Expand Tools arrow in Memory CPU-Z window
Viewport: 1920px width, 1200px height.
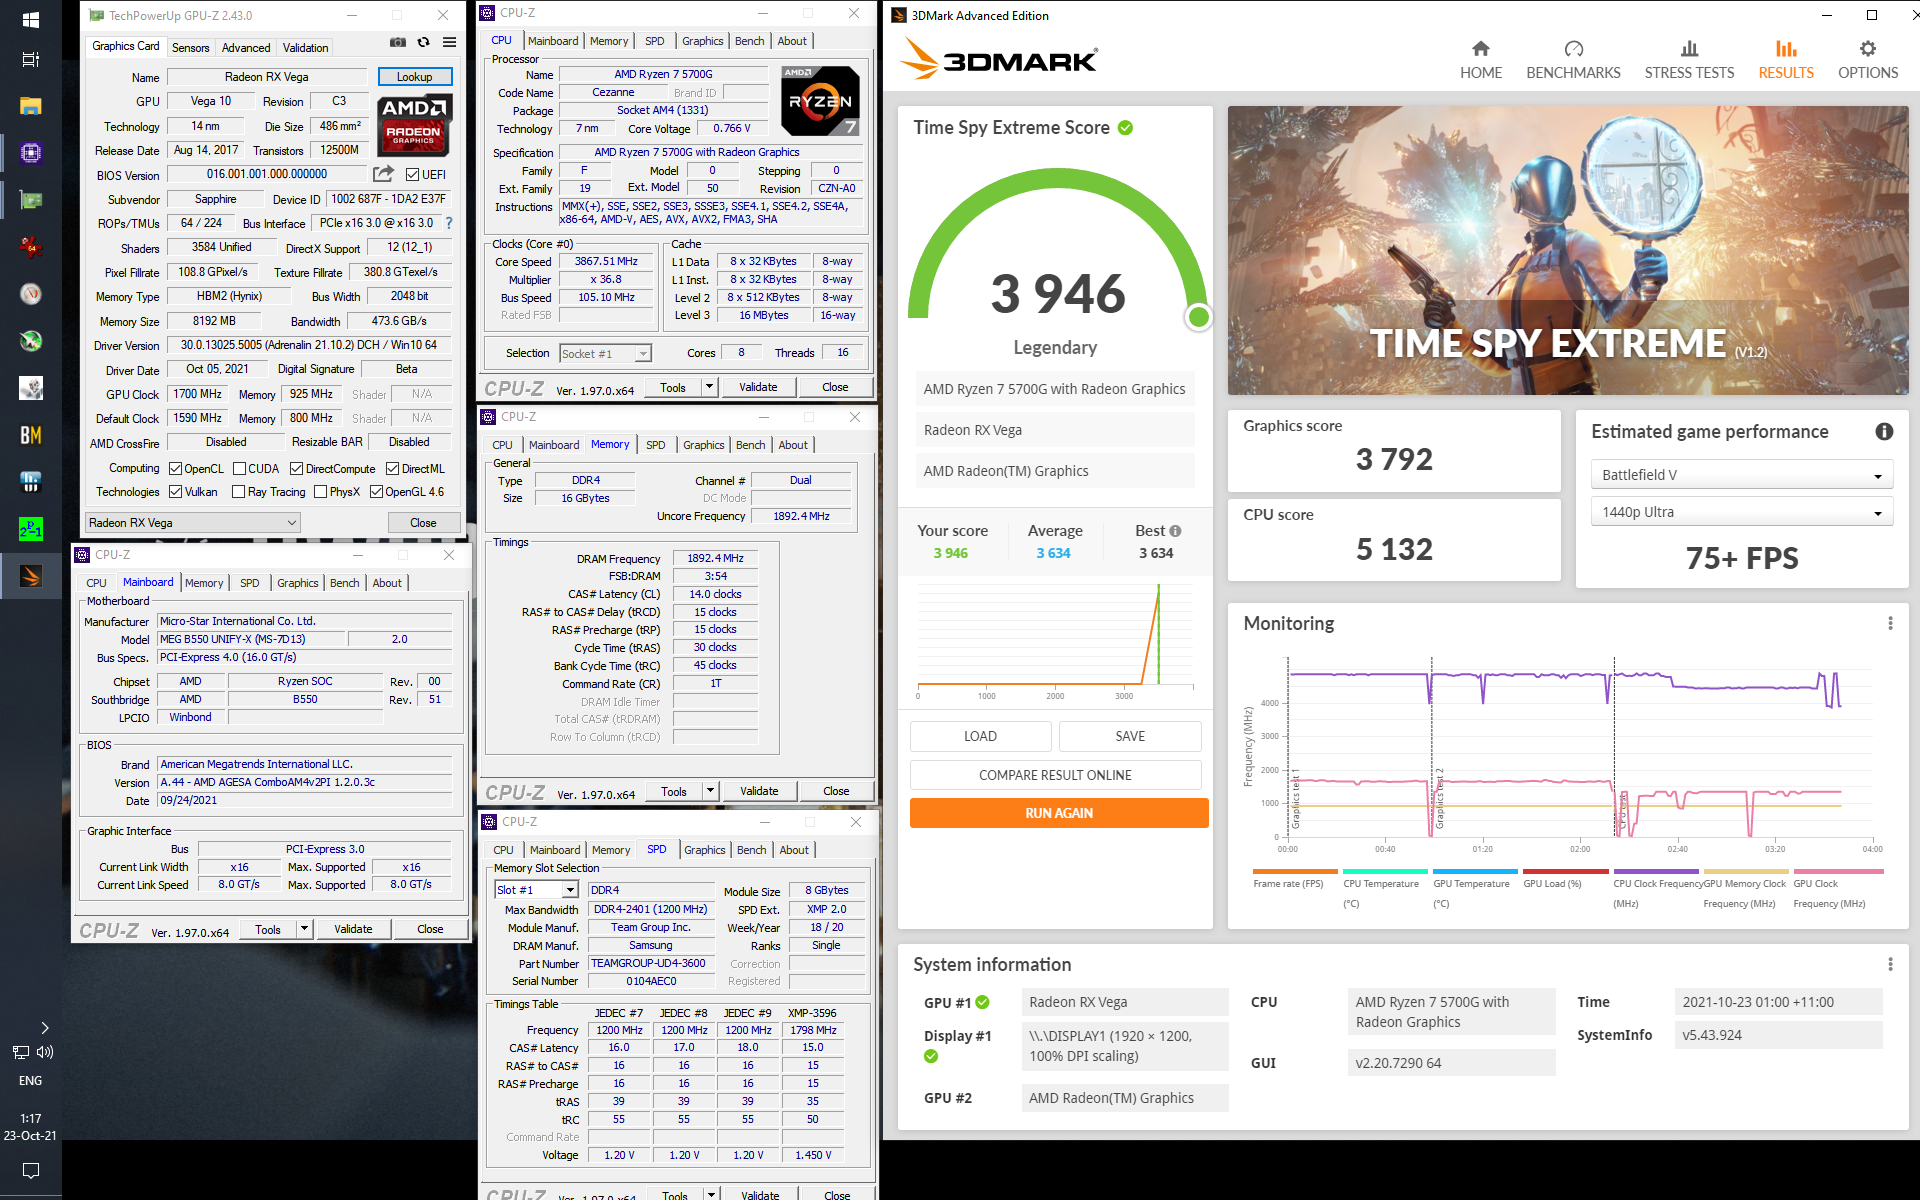point(710,791)
